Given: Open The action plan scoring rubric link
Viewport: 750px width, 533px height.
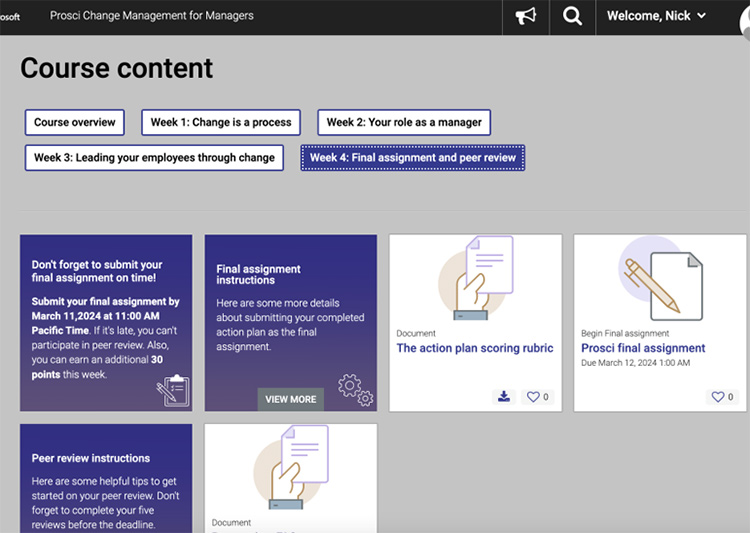Looking at the screenshot, I should pyautogui.click(x=474, y=348).
